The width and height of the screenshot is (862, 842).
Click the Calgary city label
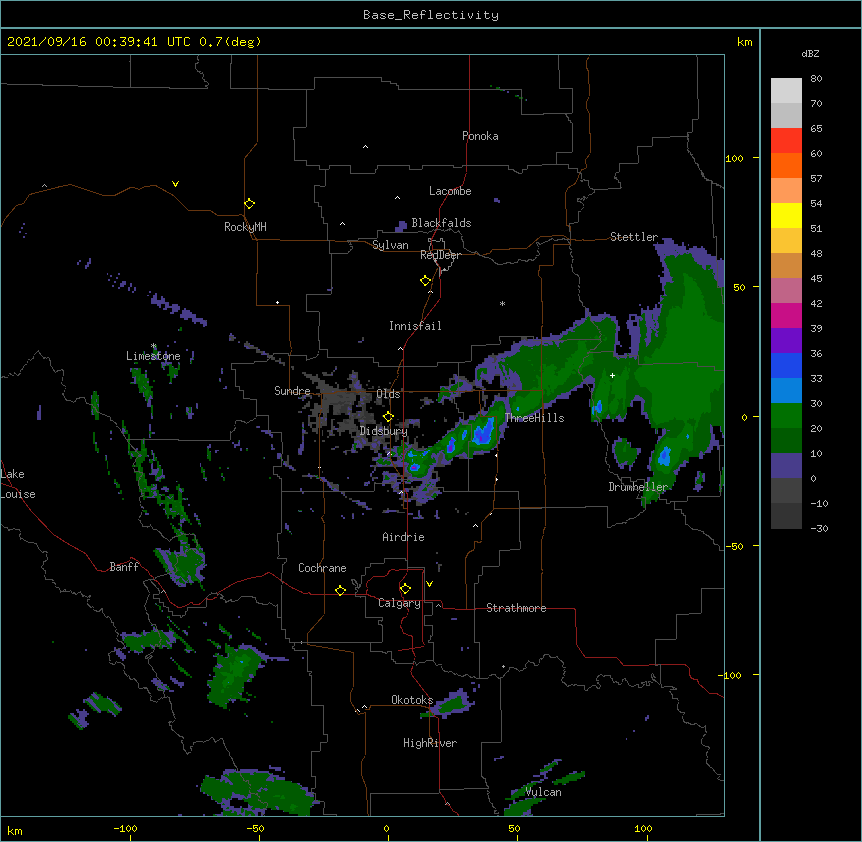[399, 603]
